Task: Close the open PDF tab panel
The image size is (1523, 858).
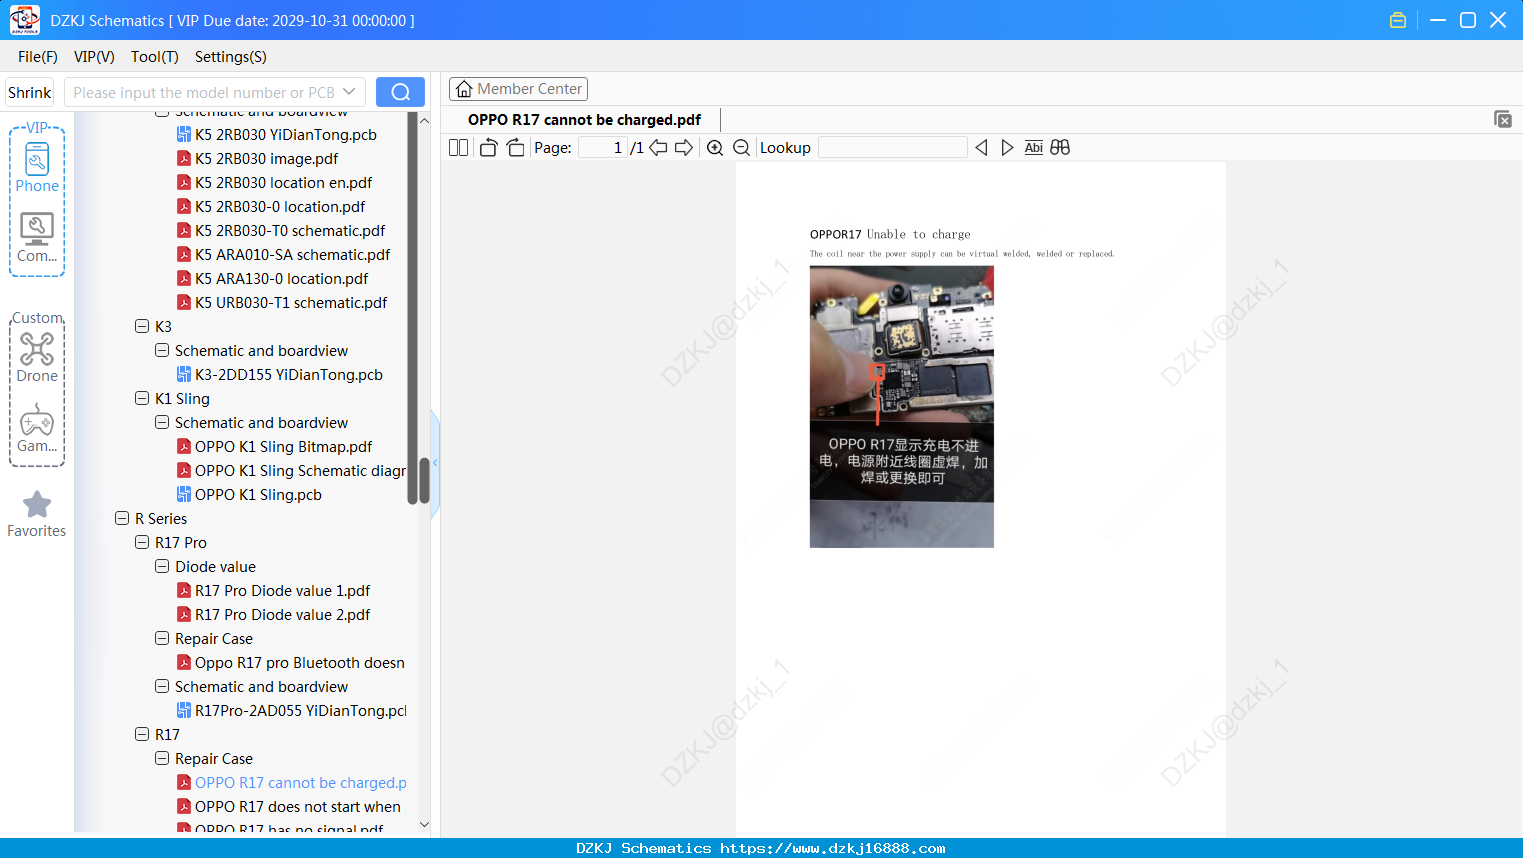Action: [1503, 119]
